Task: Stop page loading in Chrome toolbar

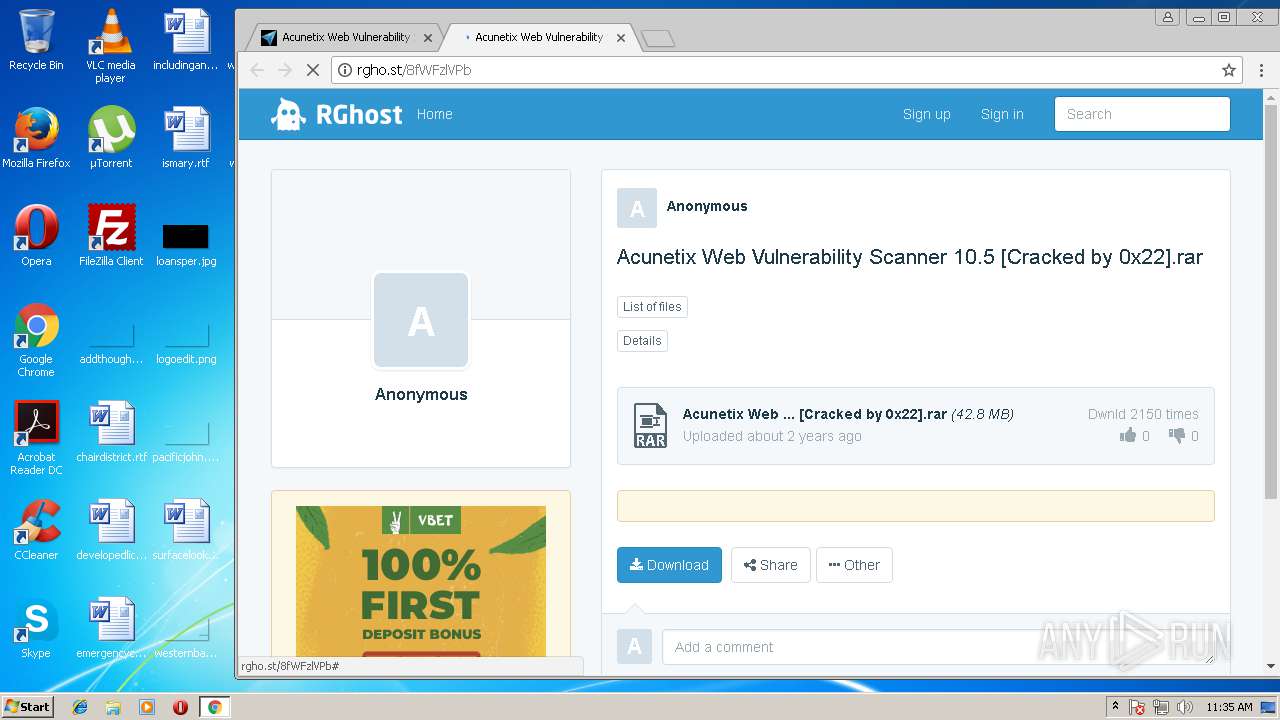Action: (x=312, y=70)
